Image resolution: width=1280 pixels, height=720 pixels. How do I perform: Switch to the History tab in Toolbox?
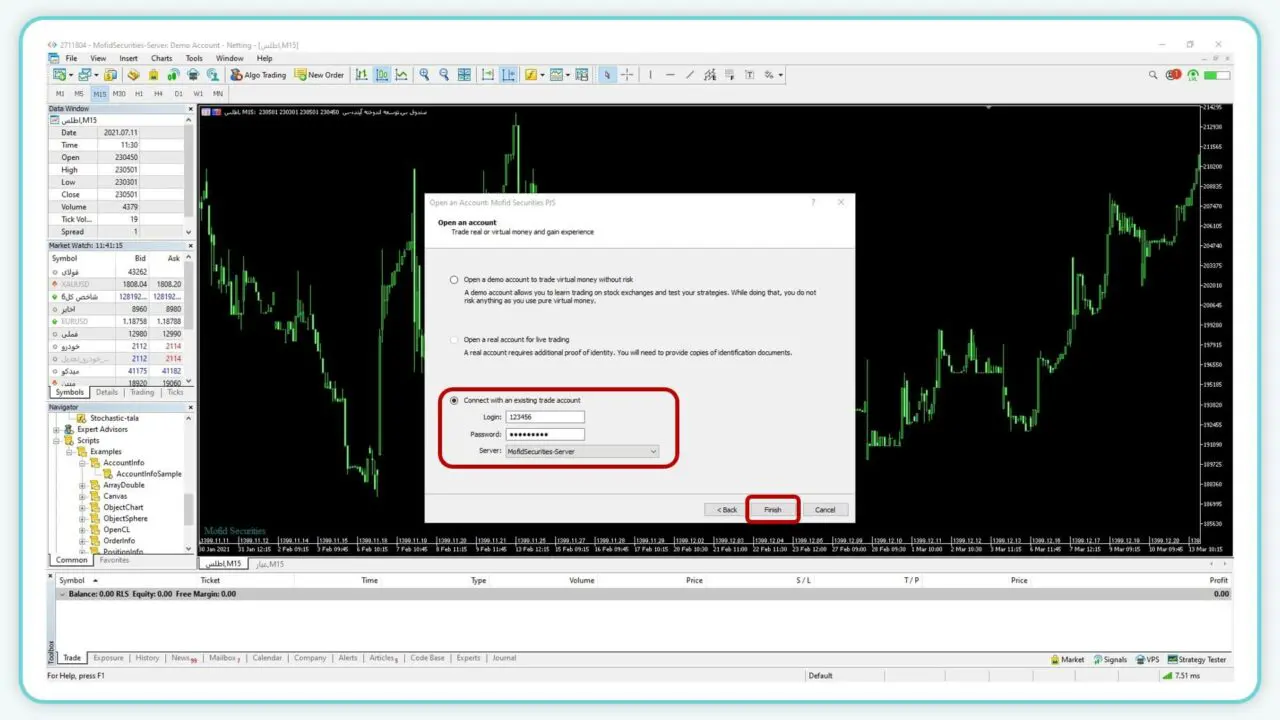147,658
